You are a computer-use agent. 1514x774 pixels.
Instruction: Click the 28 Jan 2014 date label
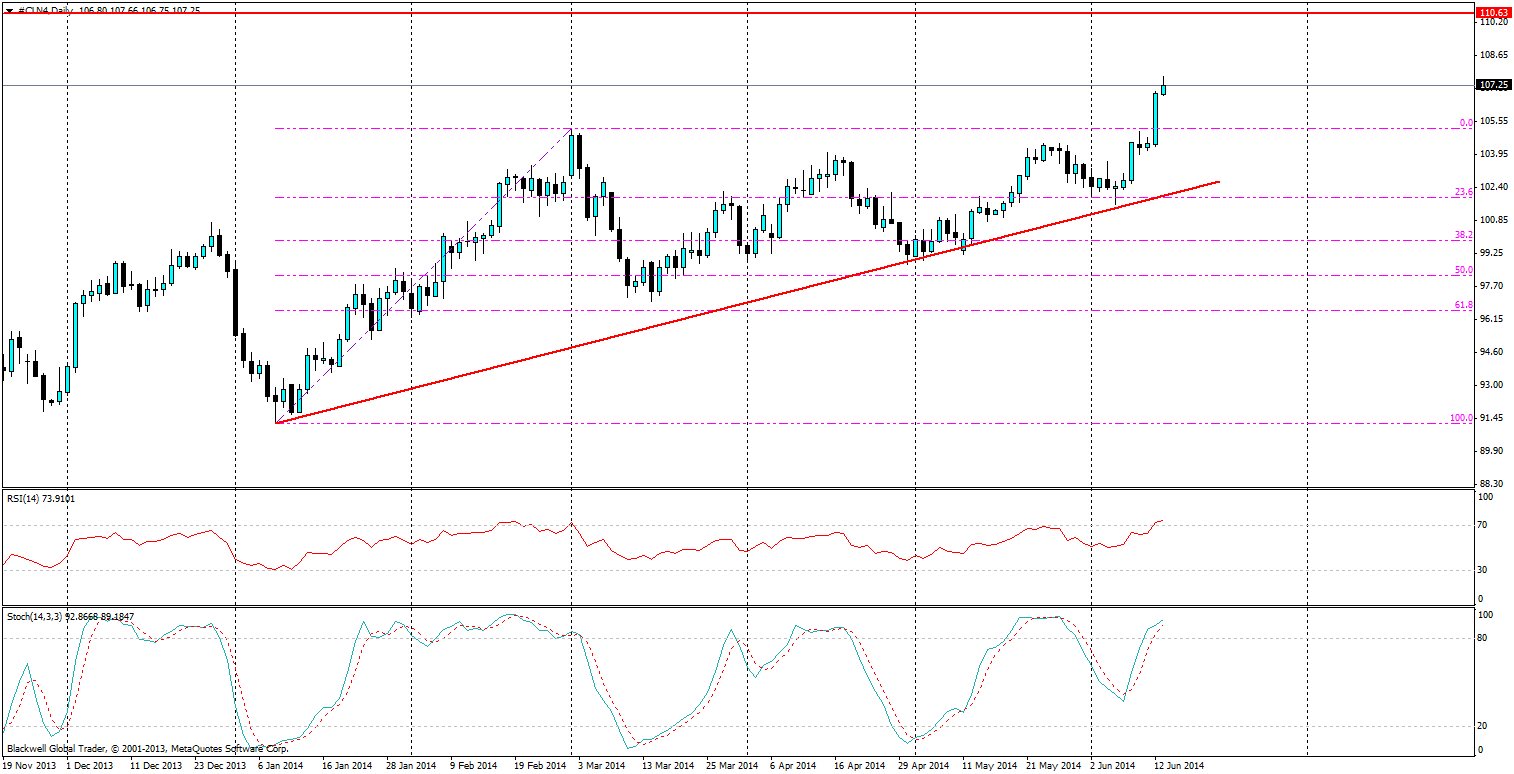[x=410, y=766]
